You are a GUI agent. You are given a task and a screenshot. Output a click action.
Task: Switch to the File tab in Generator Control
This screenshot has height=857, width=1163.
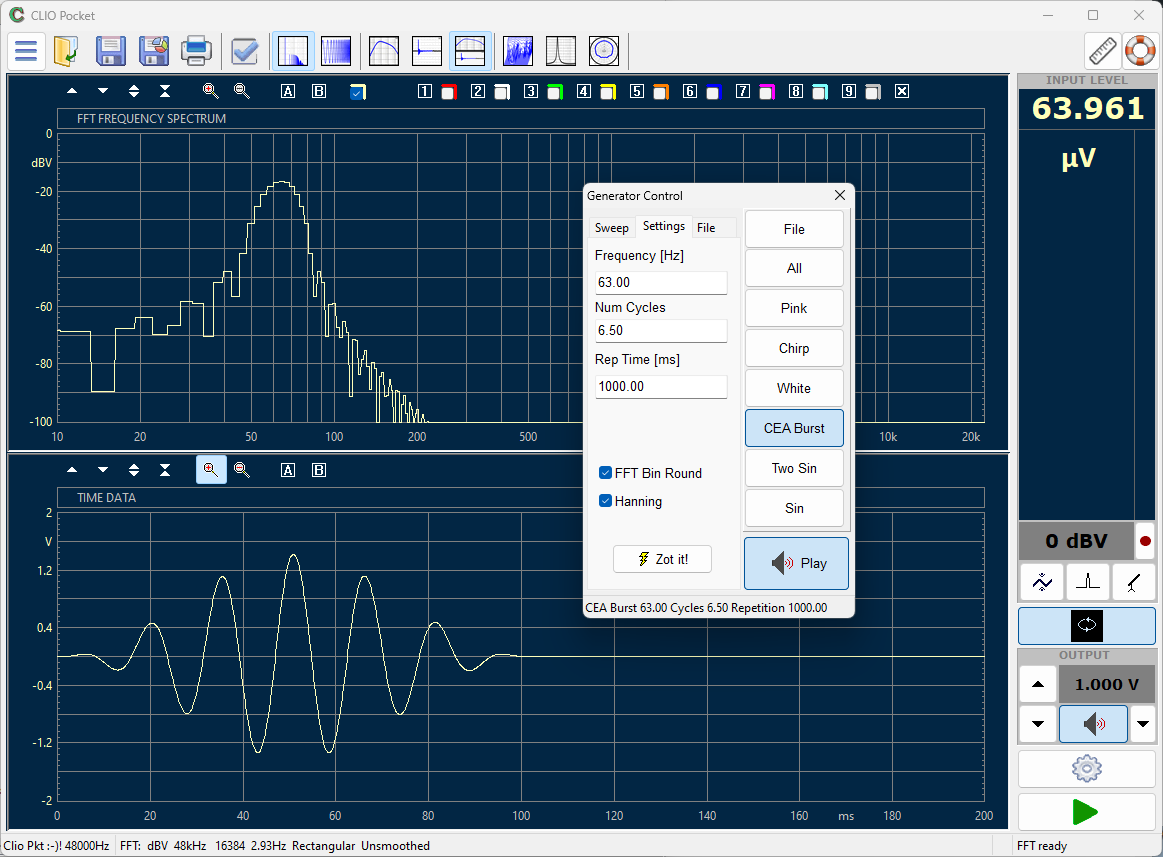706,228
